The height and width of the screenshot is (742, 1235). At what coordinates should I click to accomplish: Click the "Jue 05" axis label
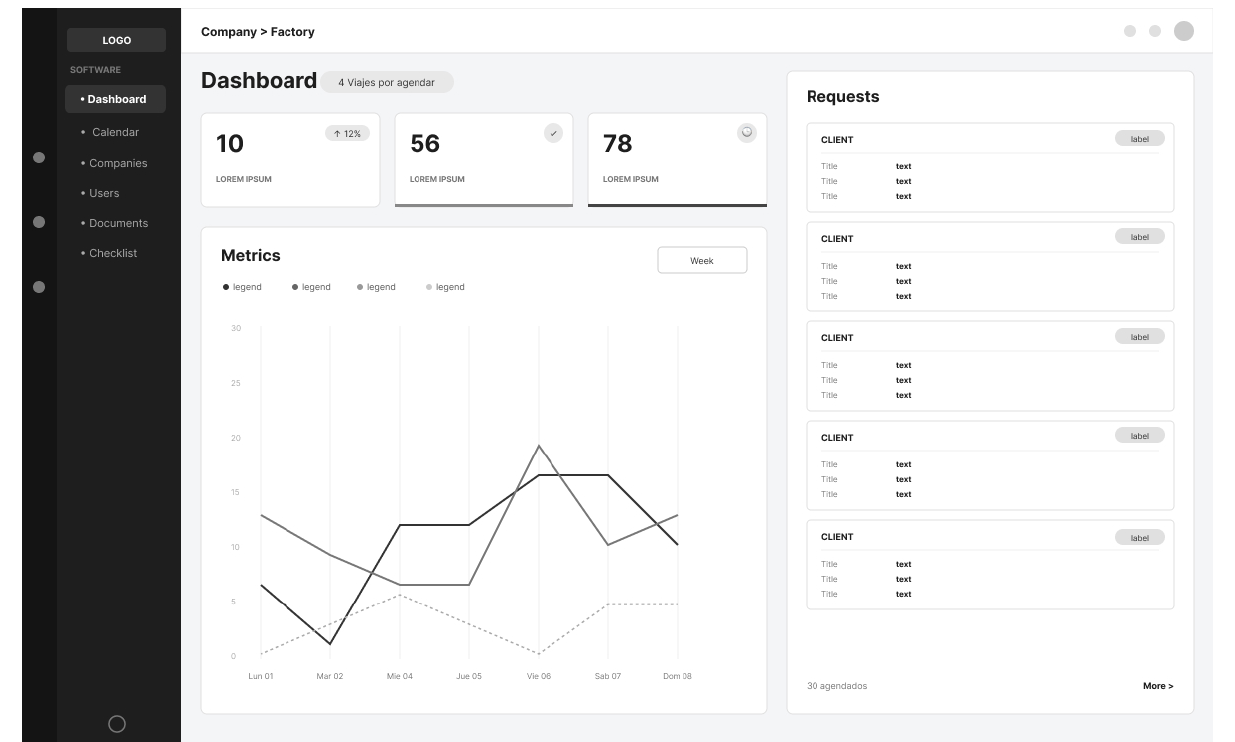(x=469, y=676)
